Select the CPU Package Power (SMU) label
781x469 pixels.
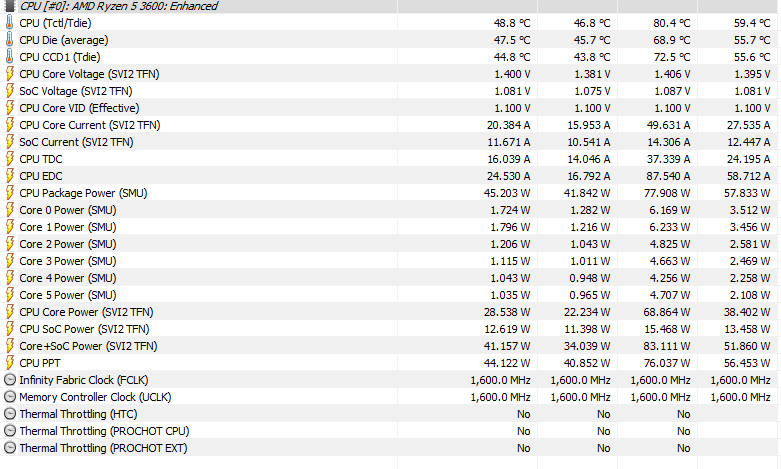(83, 193)
